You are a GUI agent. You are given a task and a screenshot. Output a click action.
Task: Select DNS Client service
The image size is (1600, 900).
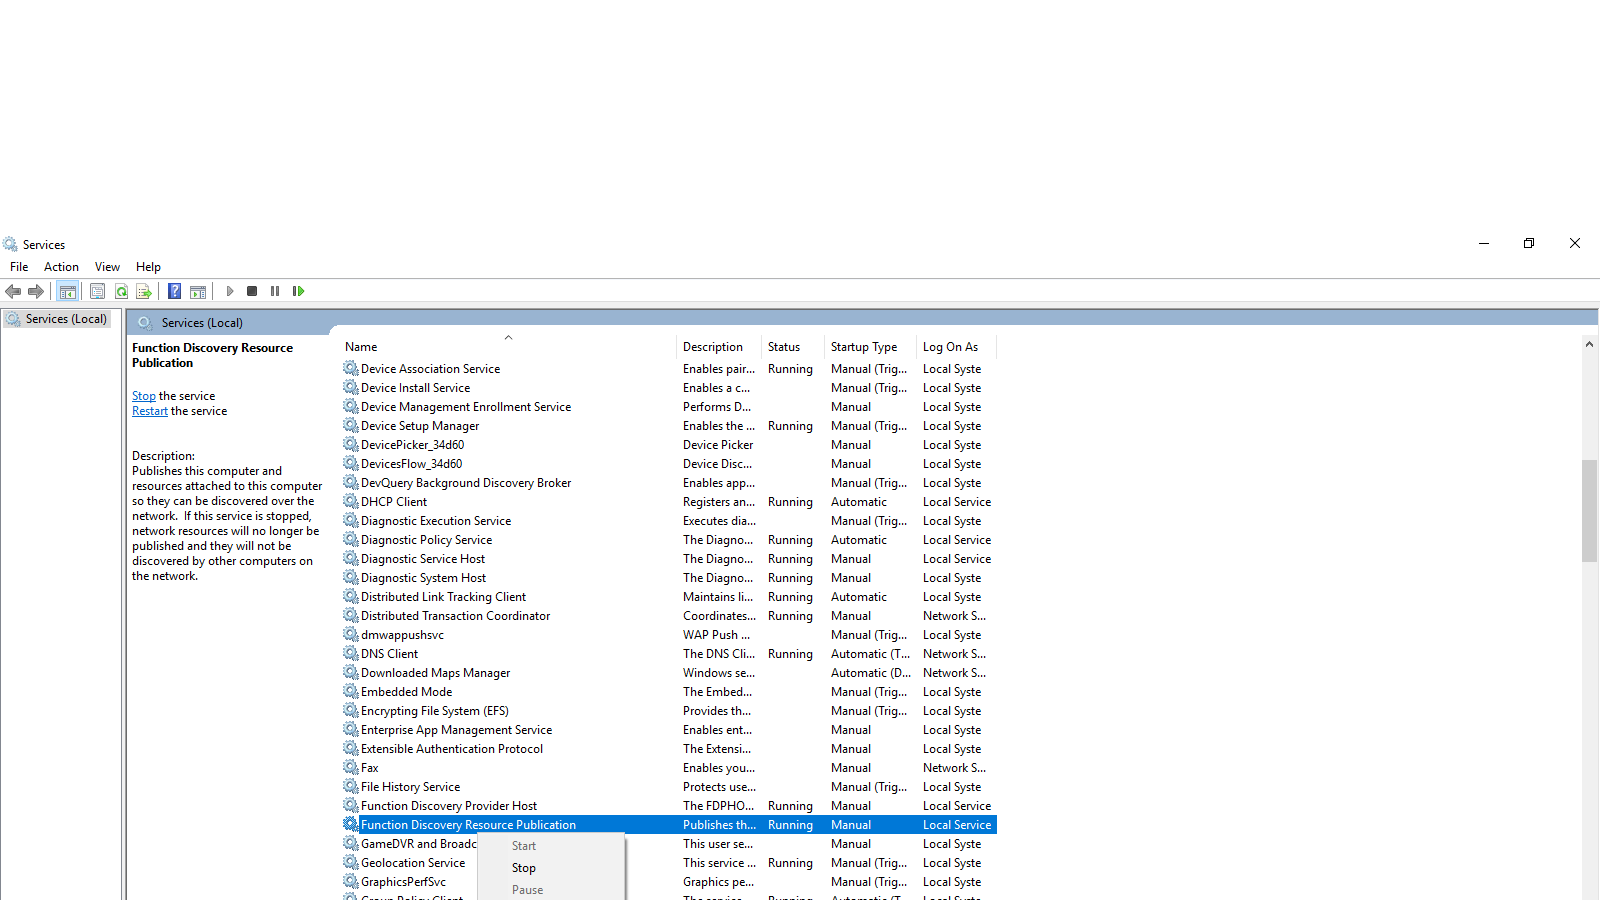669,654
